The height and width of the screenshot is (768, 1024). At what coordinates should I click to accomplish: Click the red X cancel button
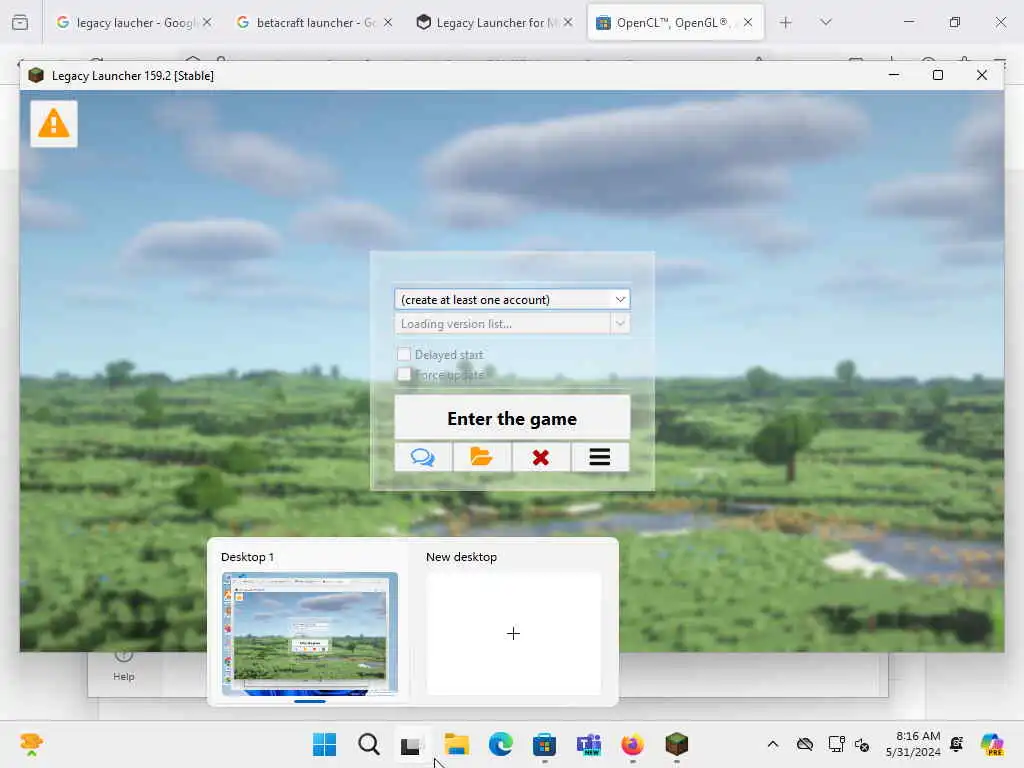pos(541,457)
